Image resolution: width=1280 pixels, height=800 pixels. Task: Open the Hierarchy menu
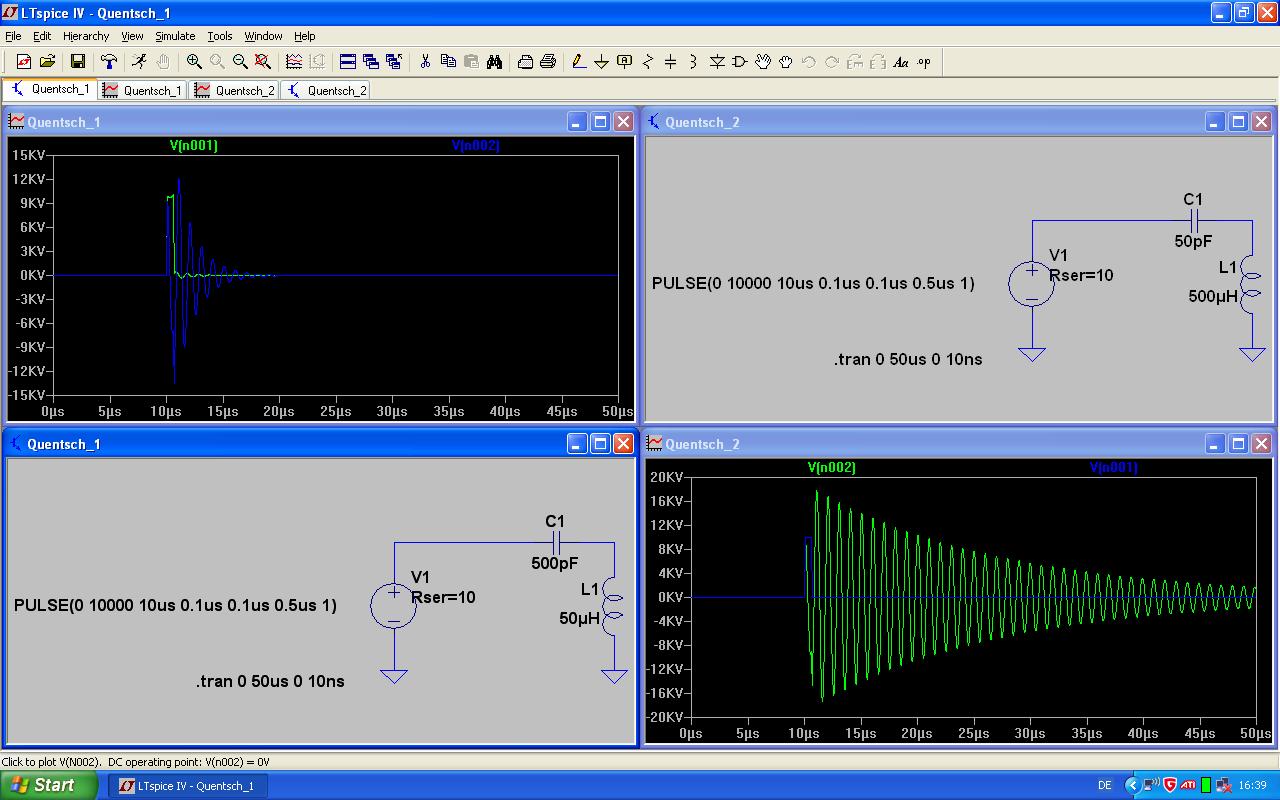86,36
